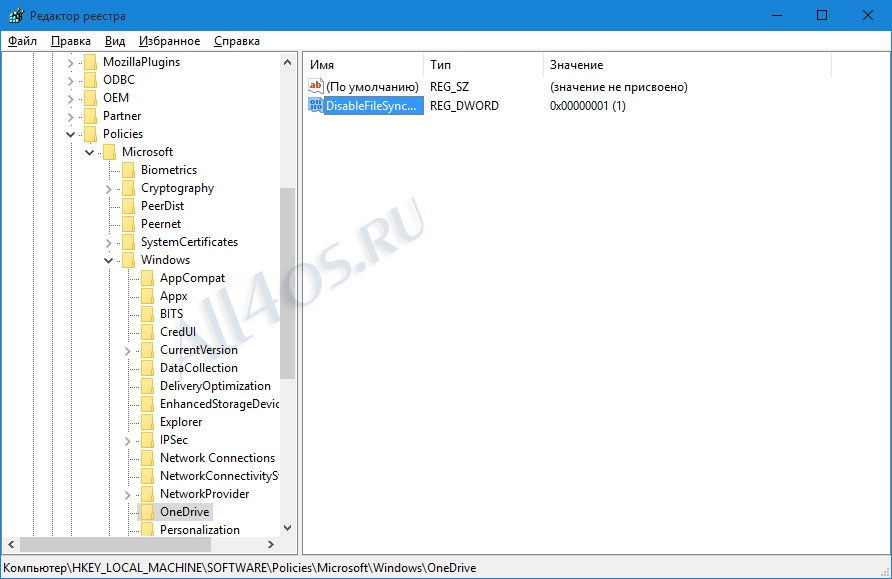Click the horizontal scroll left arrow
This screenshot has height=579, width=892.
(11, 544)
